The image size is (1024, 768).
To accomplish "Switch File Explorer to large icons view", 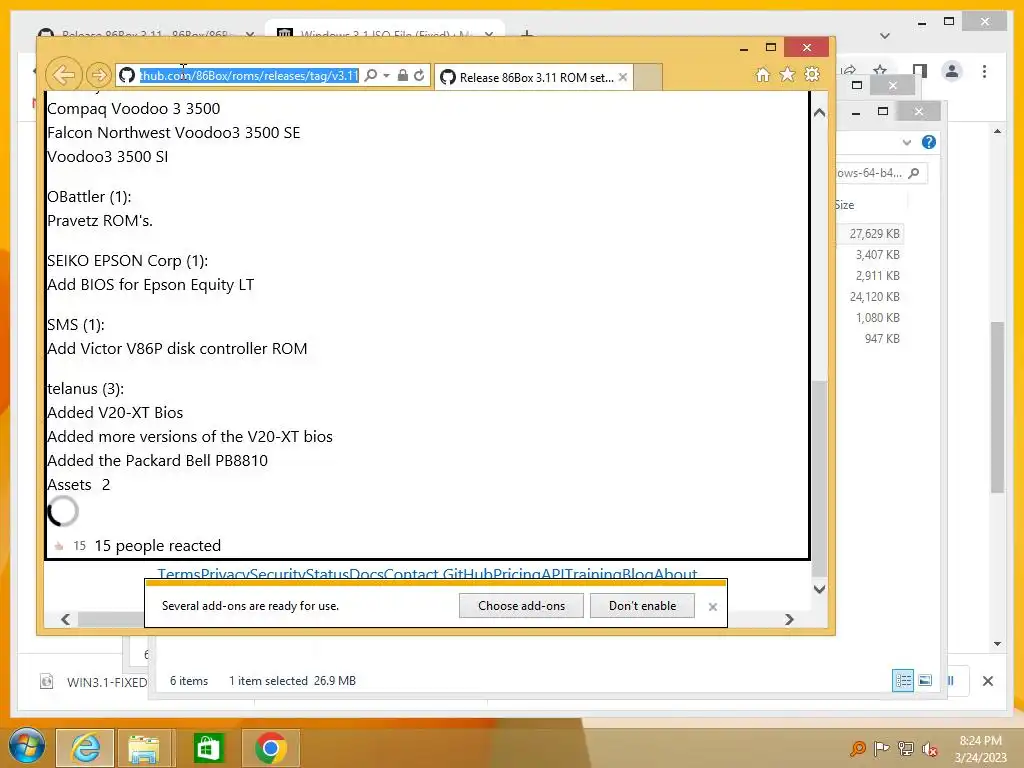I will tap(925, 680).
